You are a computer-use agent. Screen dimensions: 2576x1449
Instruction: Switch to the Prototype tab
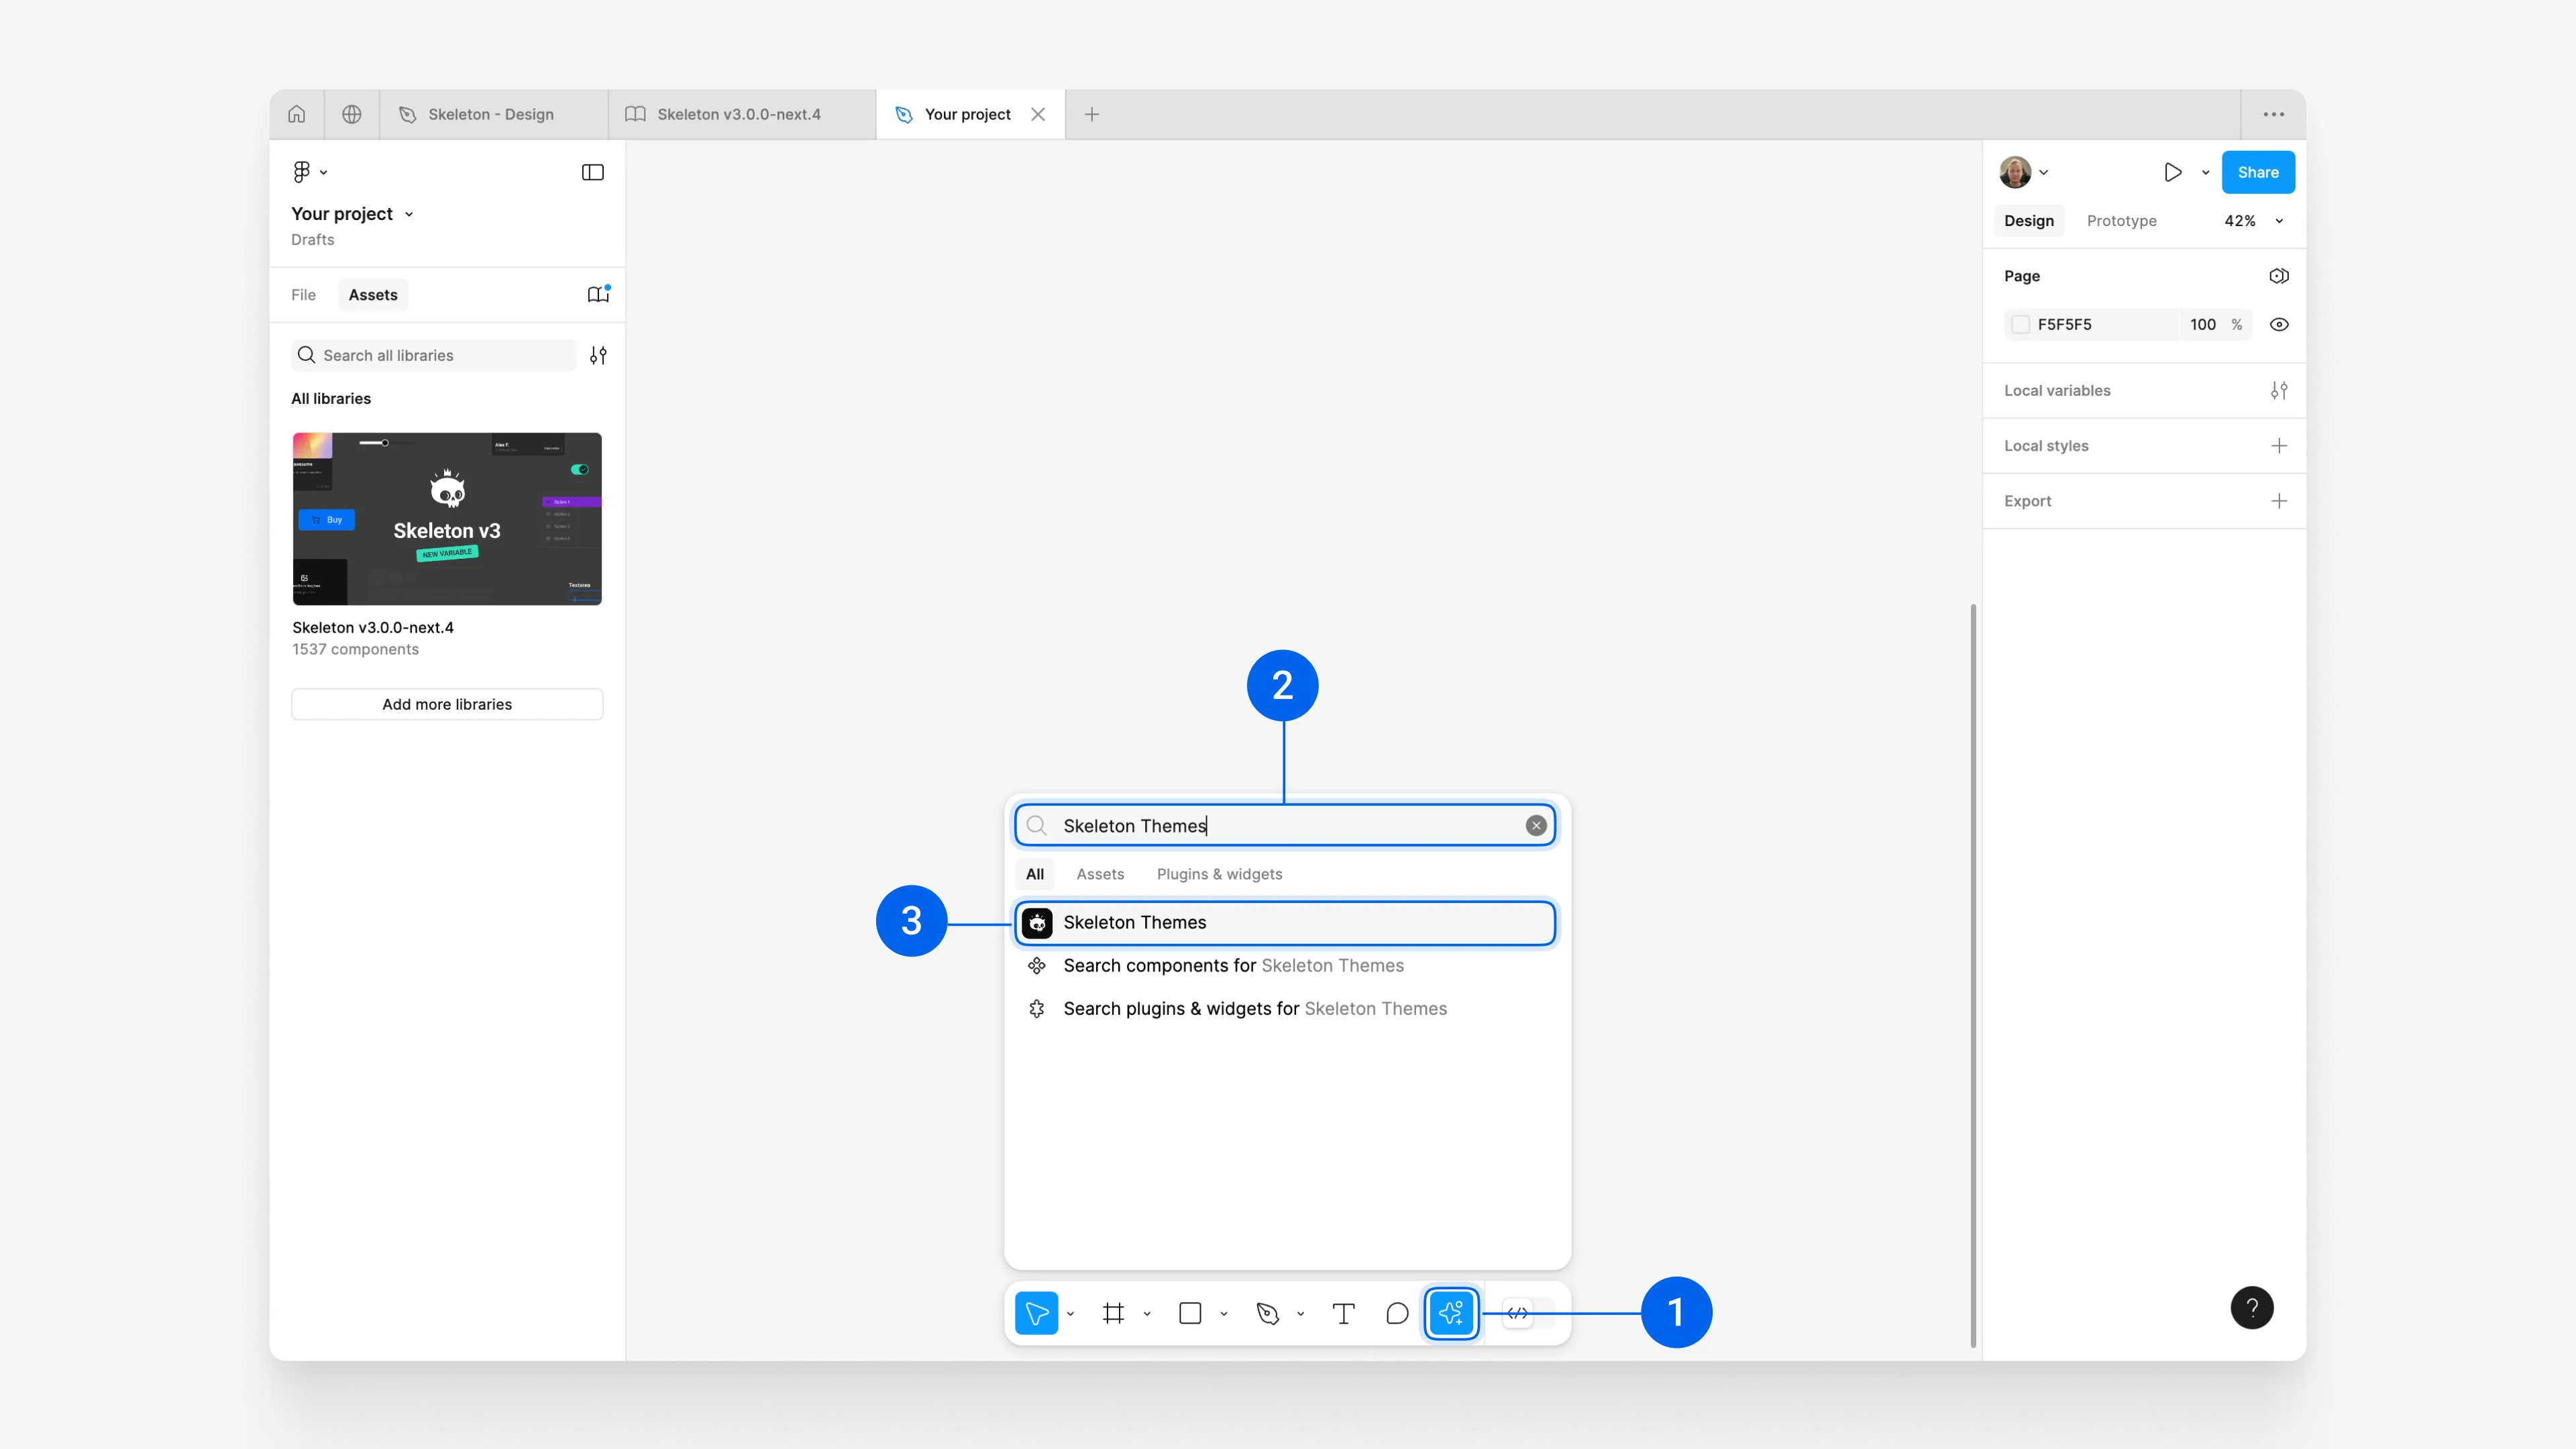pyautogui.click(x=2121, y=221)
